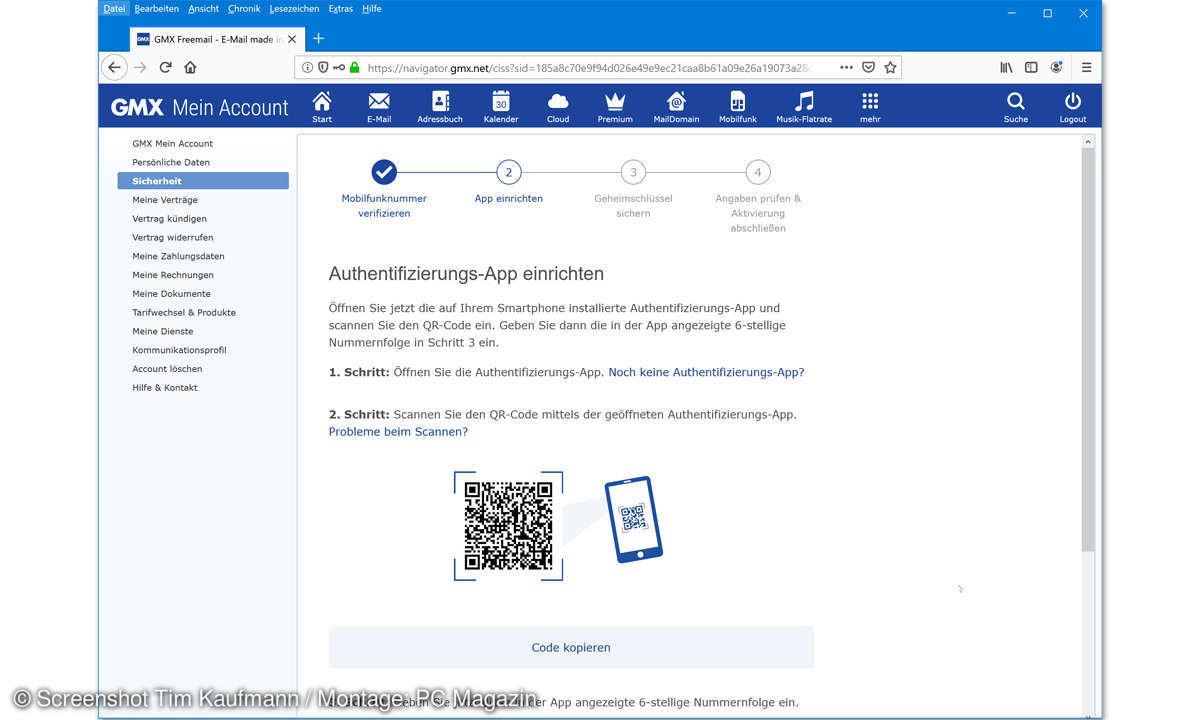Select Hilfe & Kontakt in sidebar
The width and height of the screenshot is (1200, 720).
pos(165,387)
